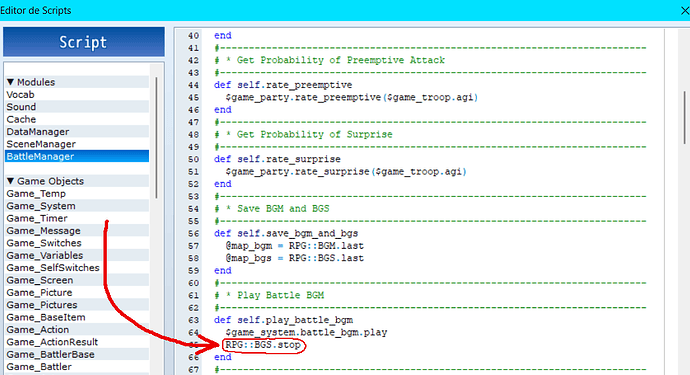Open the Game_Switches script
This screenshot has height=375, width=690.
coord(77,243)
